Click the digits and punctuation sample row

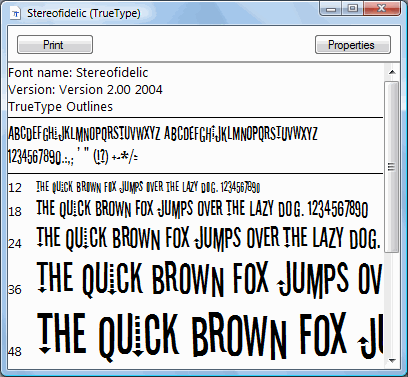tap(73, 156)
